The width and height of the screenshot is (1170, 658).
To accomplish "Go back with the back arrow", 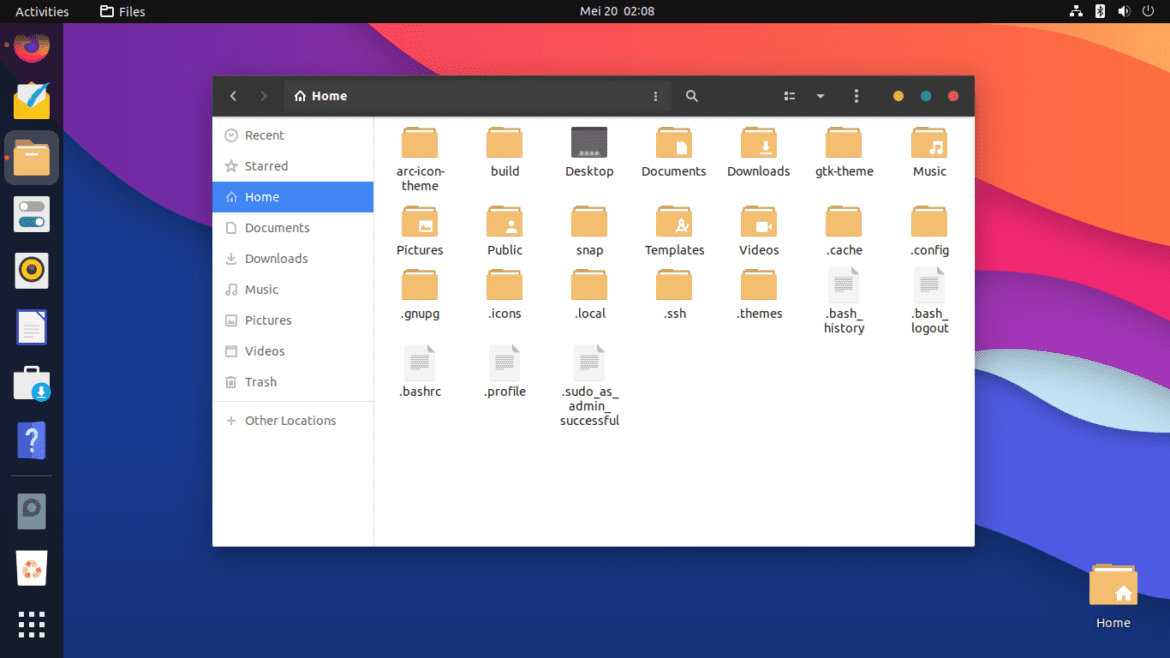I will 233,96.
